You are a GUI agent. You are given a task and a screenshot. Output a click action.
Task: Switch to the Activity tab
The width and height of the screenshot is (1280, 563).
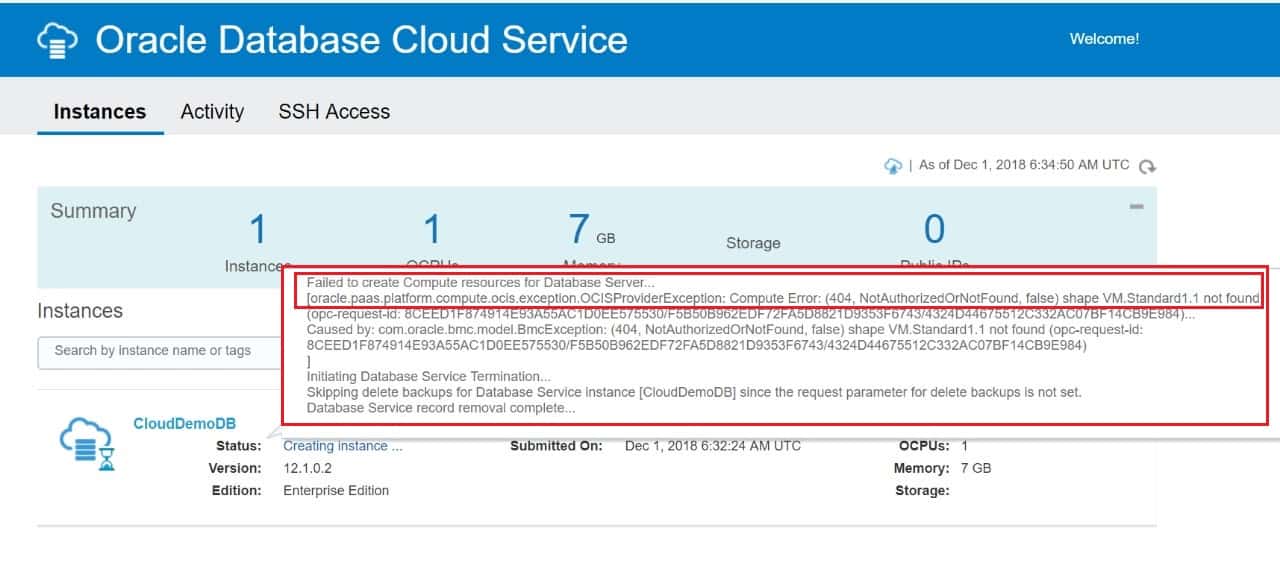tap(212, 112)
